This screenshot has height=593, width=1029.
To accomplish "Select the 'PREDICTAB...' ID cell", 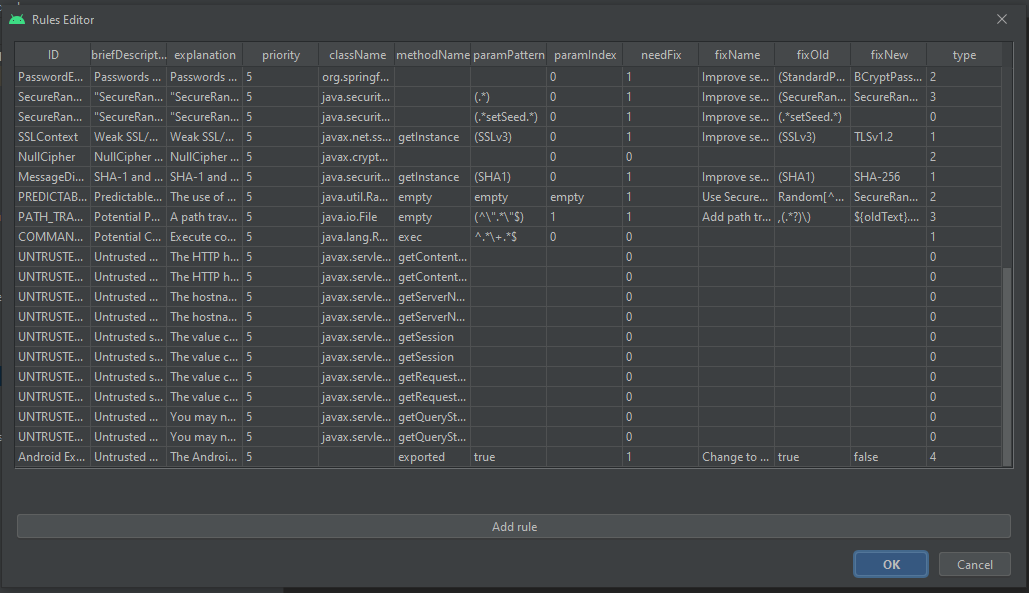I will point(53,197).
